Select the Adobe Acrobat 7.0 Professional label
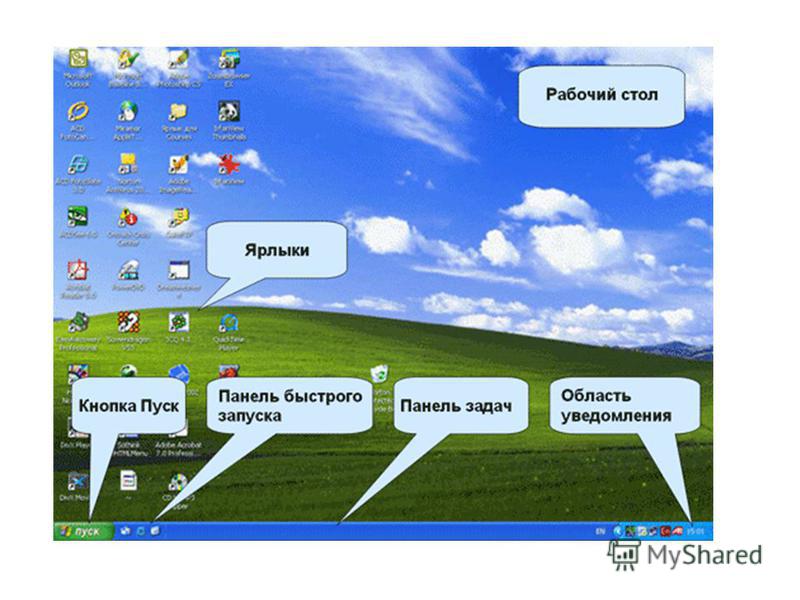This screenshot has width=800, height=600. click(178, 449)
